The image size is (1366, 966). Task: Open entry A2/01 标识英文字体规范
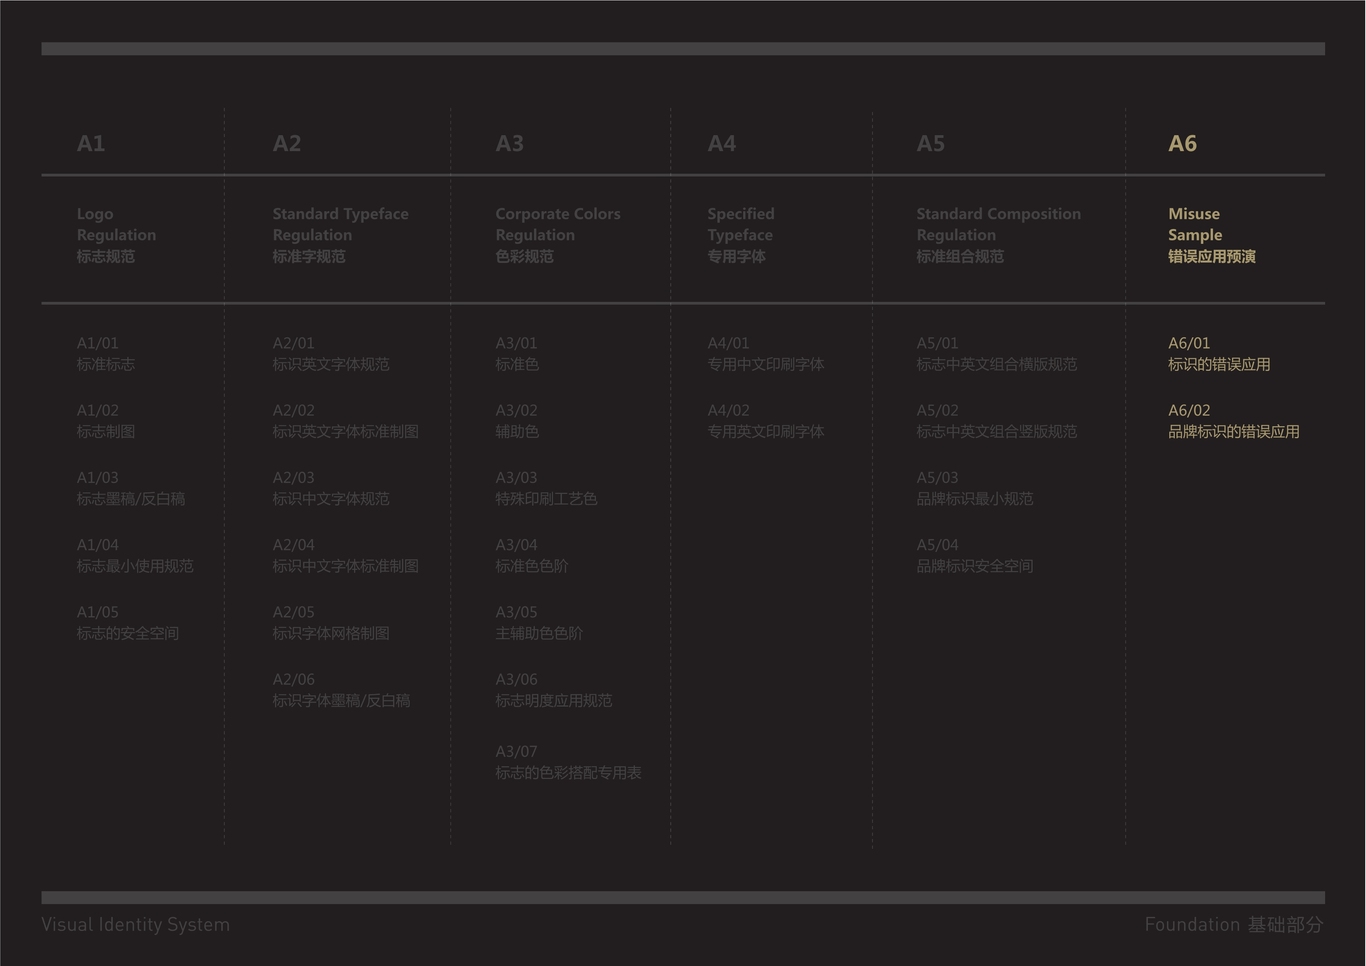331,354
